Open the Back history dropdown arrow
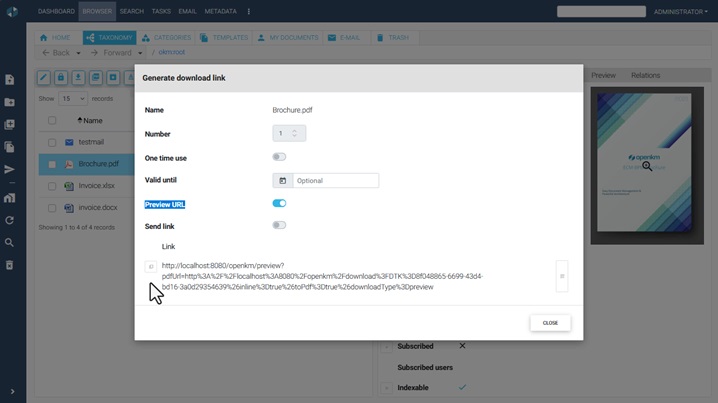 tap(78, 53)
